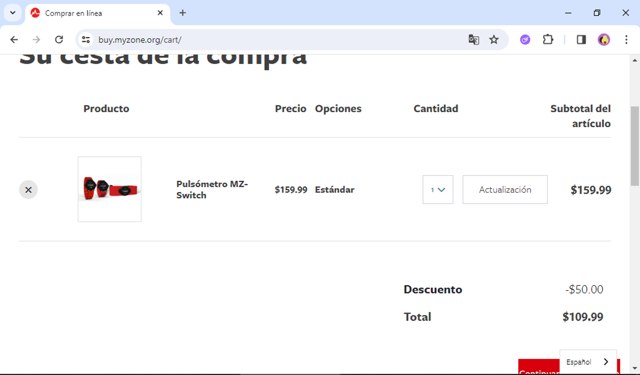The height and width of the screenshot is (375, 640).
Task: Click the Actualización update button
Action: click(505, 189)
